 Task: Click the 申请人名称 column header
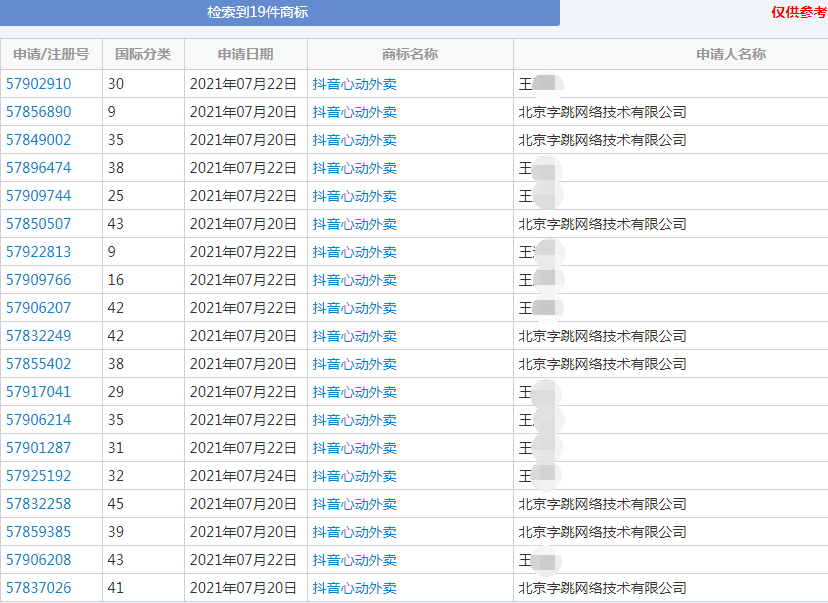(x=731, y=54)
